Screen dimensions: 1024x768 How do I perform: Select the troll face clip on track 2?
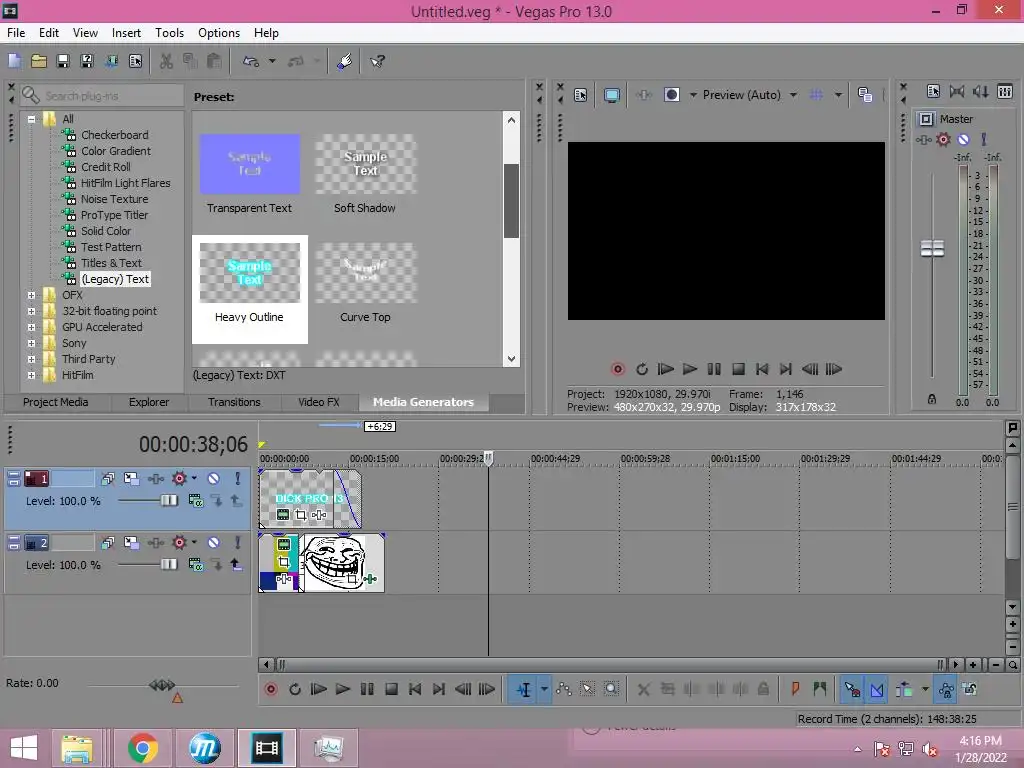tap(344, 563)
